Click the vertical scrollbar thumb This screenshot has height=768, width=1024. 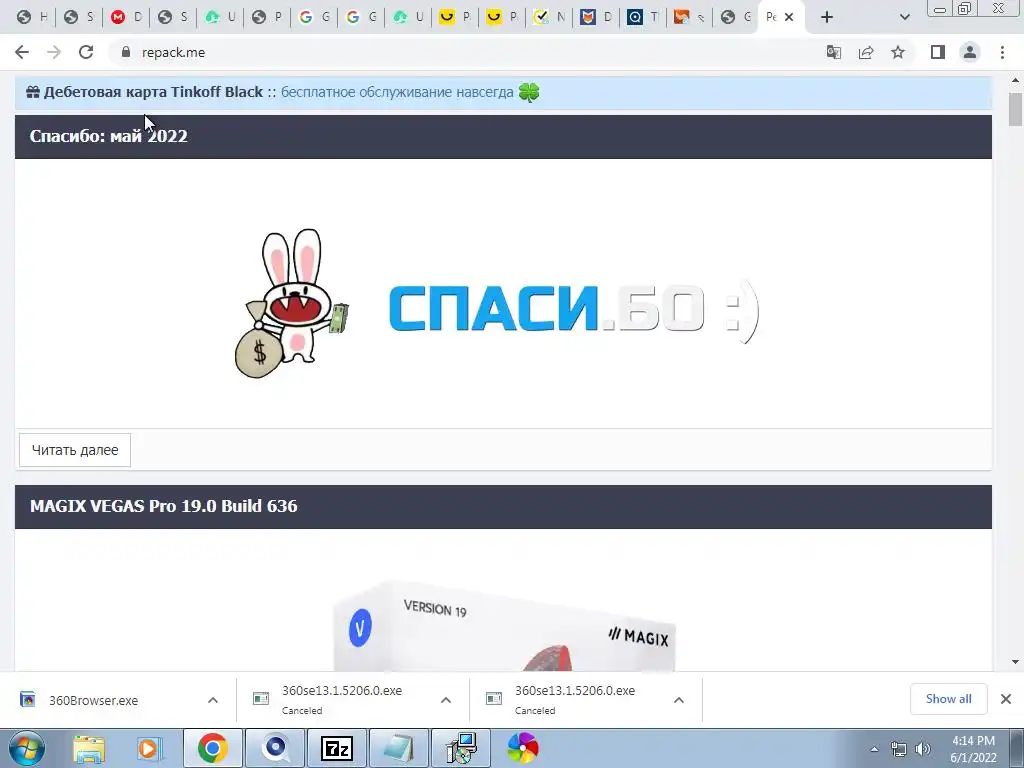1016,109
